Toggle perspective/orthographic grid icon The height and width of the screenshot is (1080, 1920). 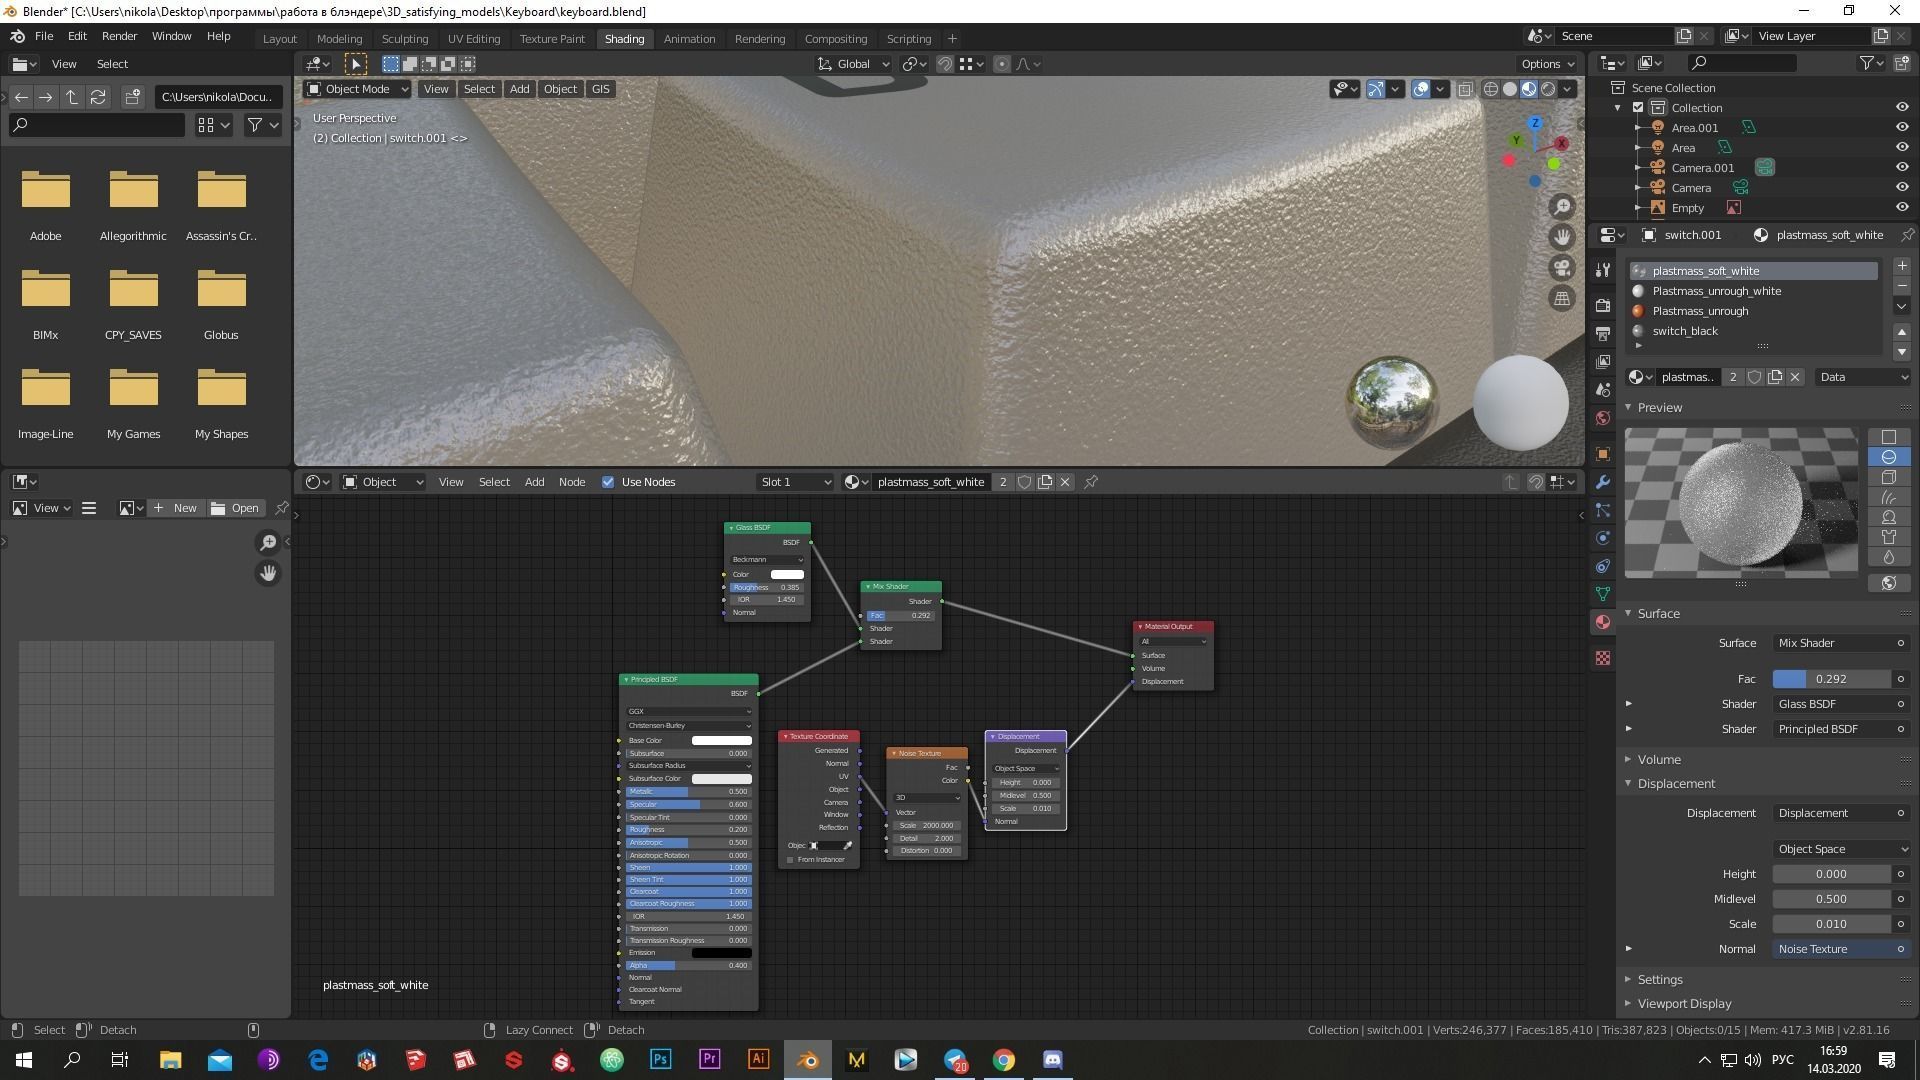click(1562, 299)
